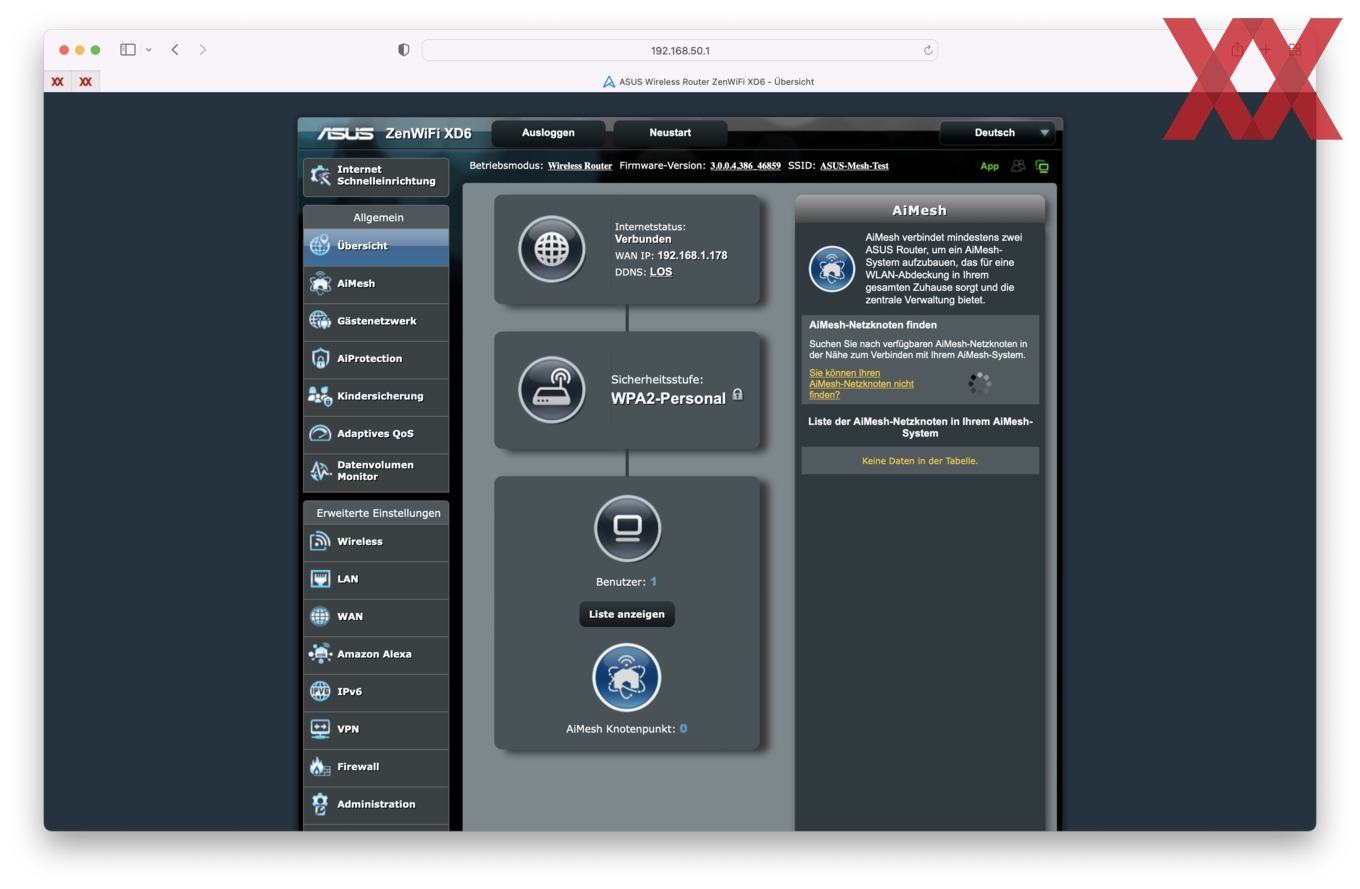
Task: Click the ASUS-Mesh-Test SSID link
Action: 854,166
